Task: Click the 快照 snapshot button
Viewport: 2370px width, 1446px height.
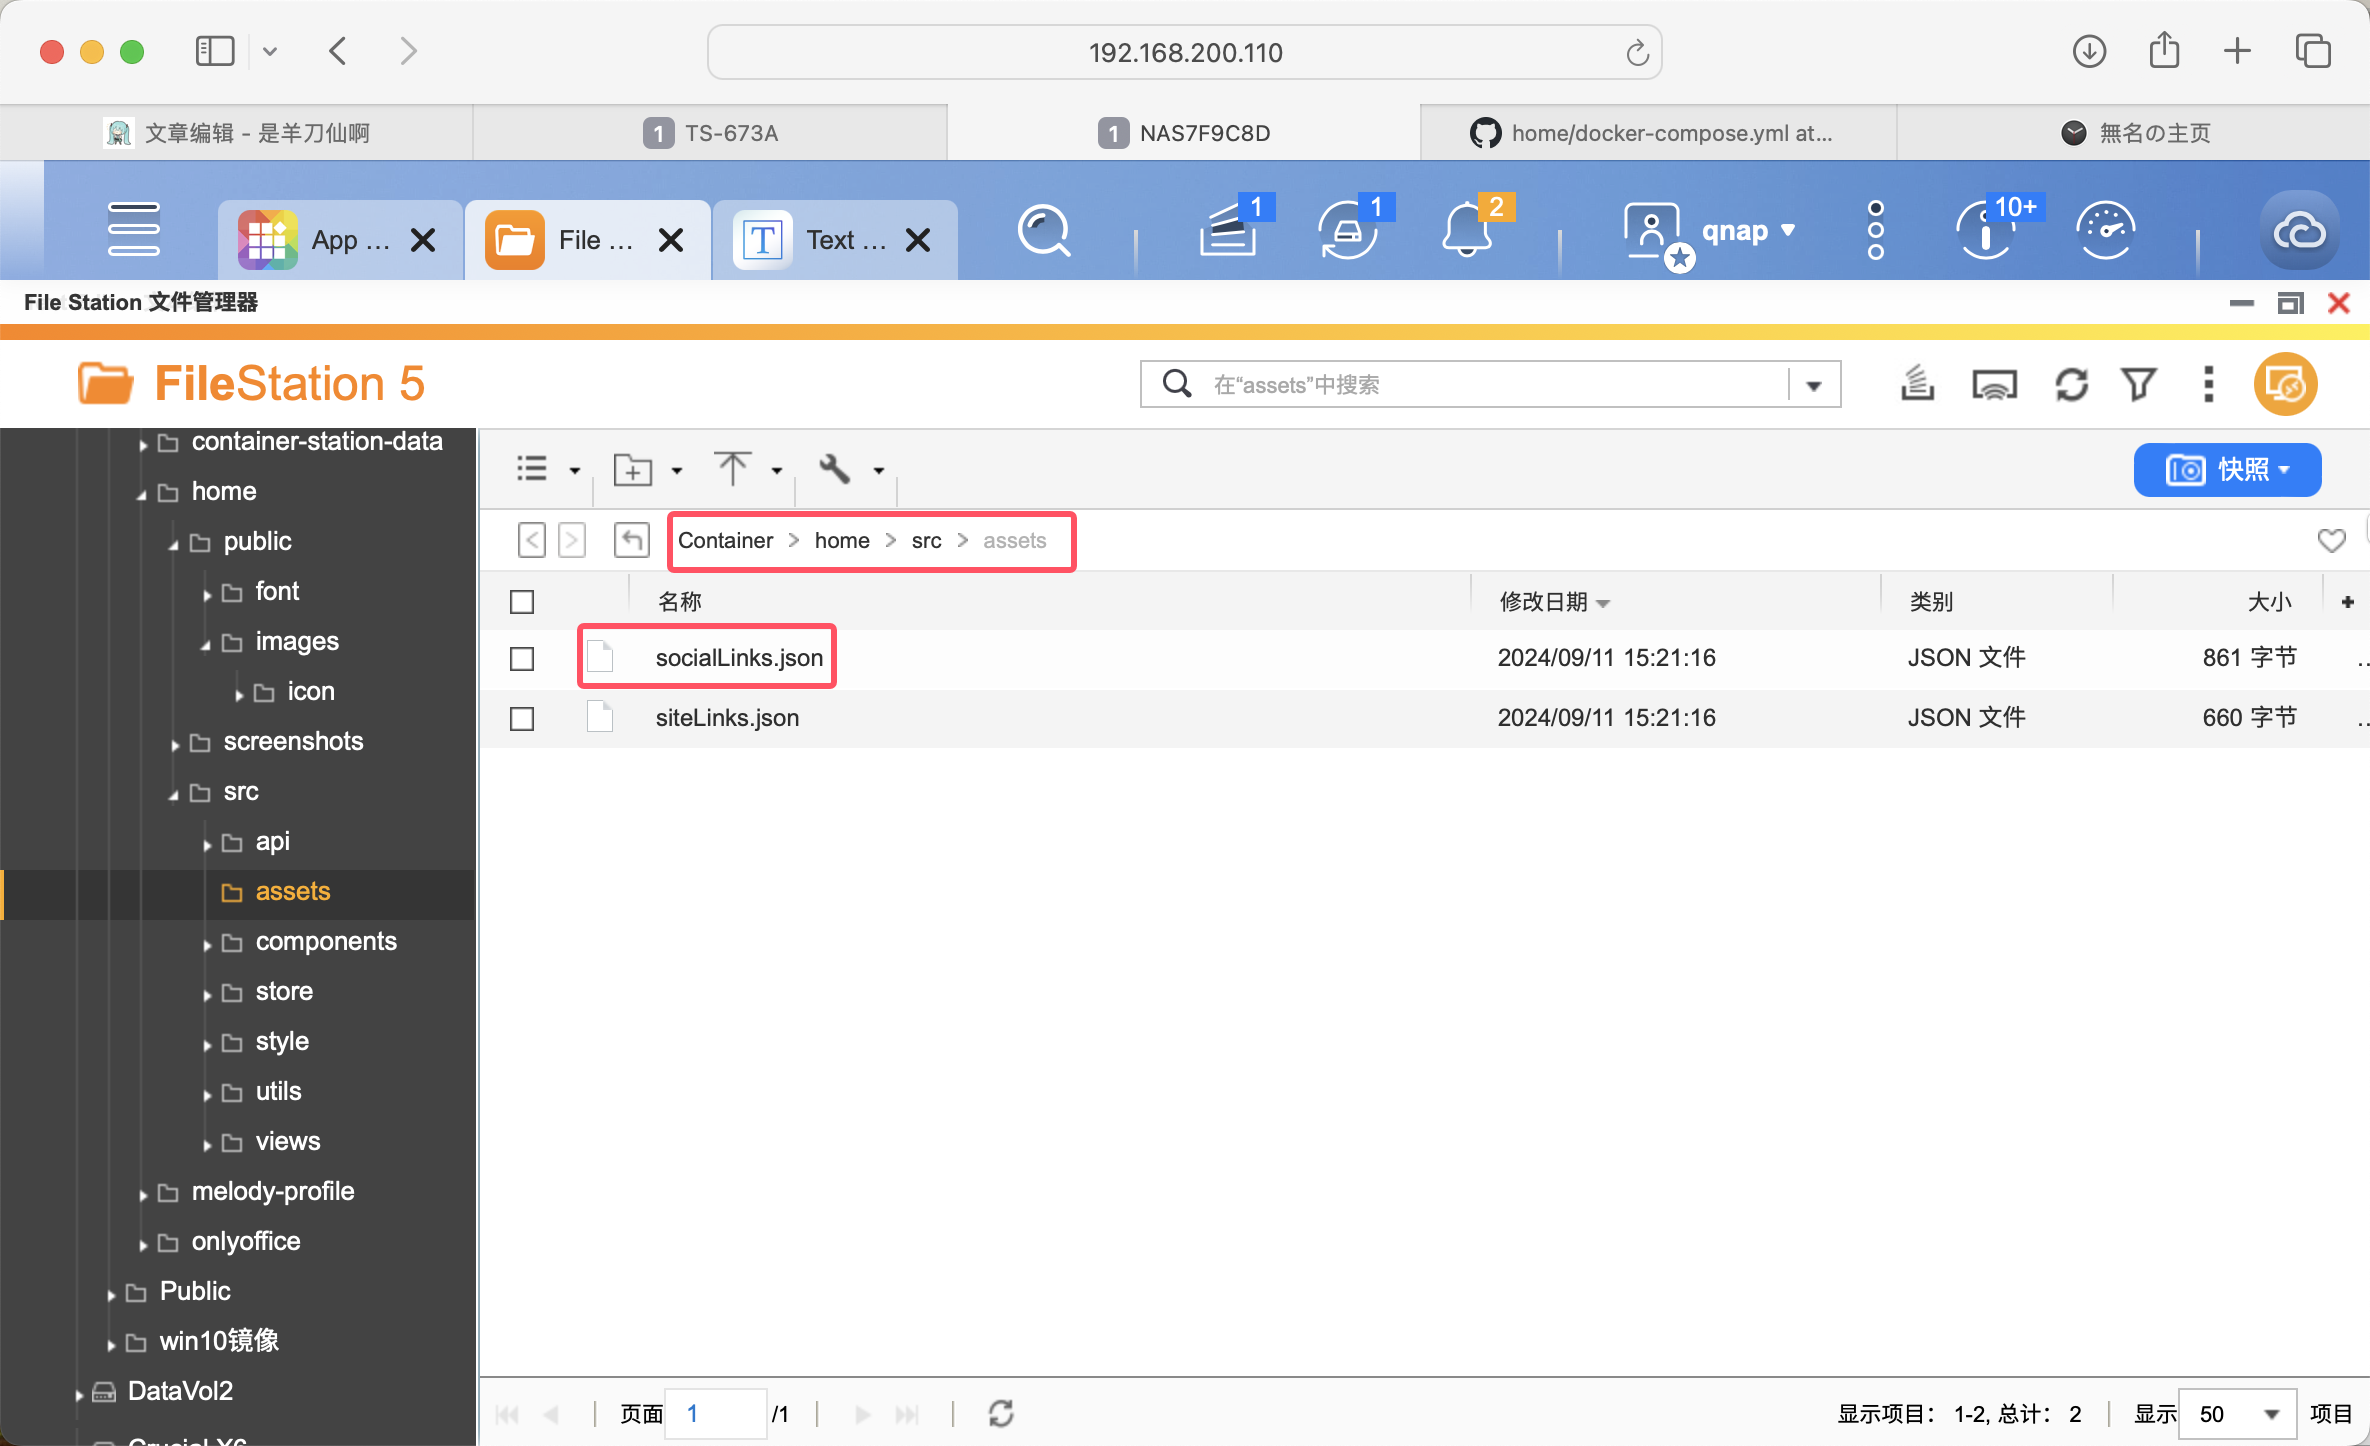Action: pos(2227,469)
